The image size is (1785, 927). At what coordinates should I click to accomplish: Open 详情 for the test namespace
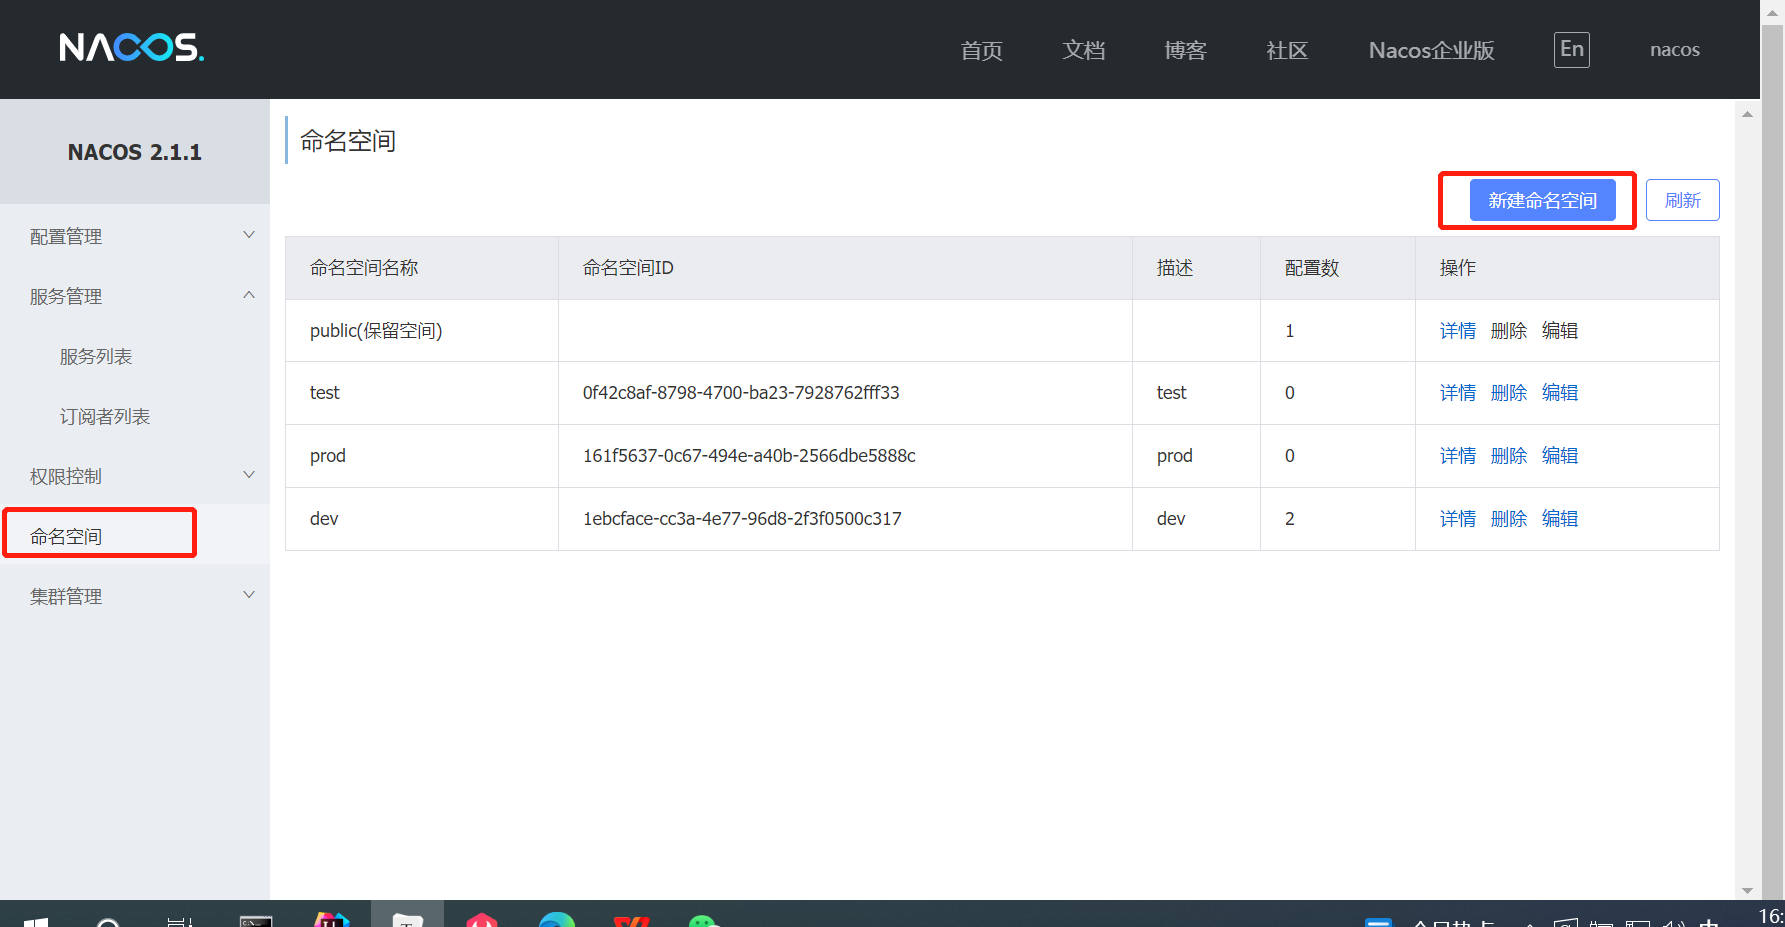click(1458, 393)
